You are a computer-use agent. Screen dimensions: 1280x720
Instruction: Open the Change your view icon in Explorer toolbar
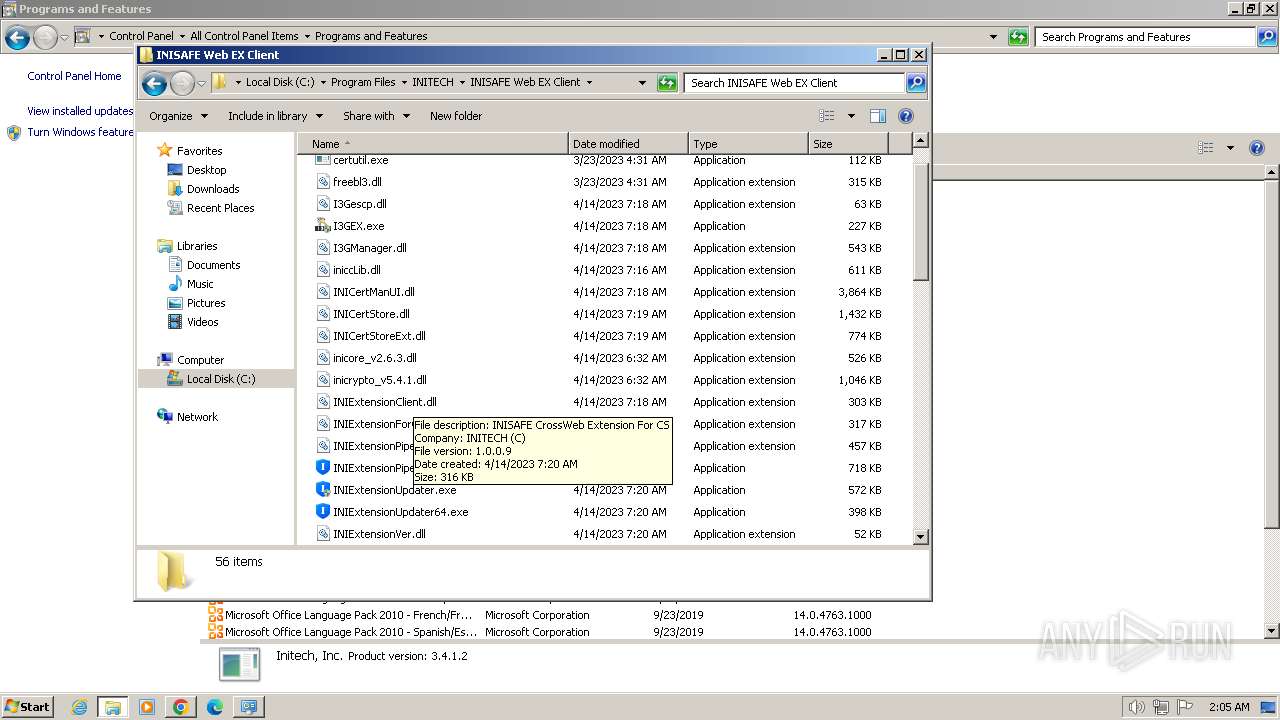tap(827, 116)
